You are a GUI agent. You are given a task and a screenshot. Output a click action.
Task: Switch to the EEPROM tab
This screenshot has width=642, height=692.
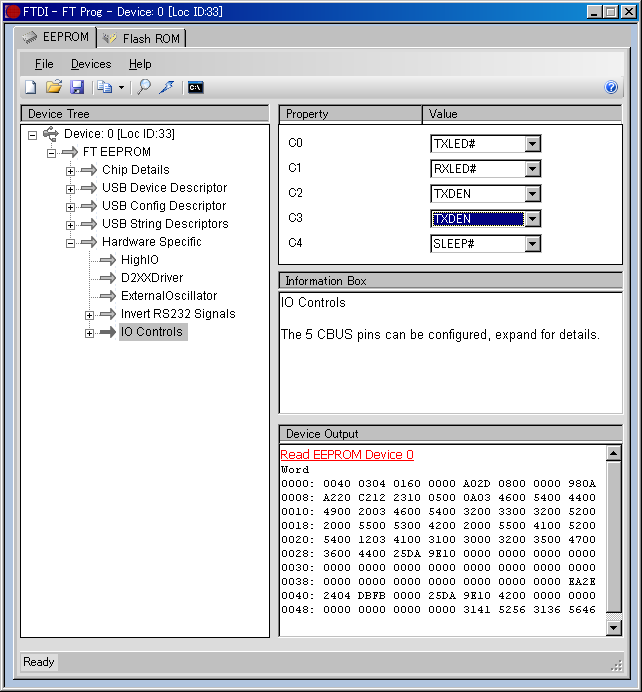55,37
